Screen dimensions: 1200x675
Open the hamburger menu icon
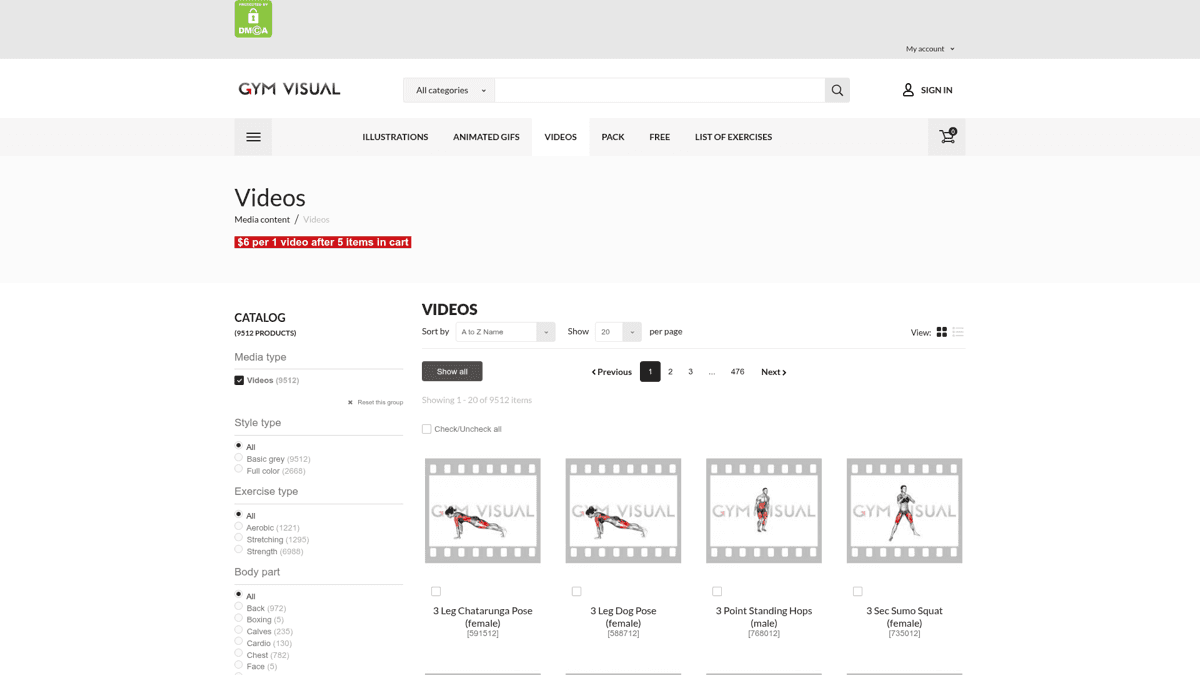coord(253,137)
